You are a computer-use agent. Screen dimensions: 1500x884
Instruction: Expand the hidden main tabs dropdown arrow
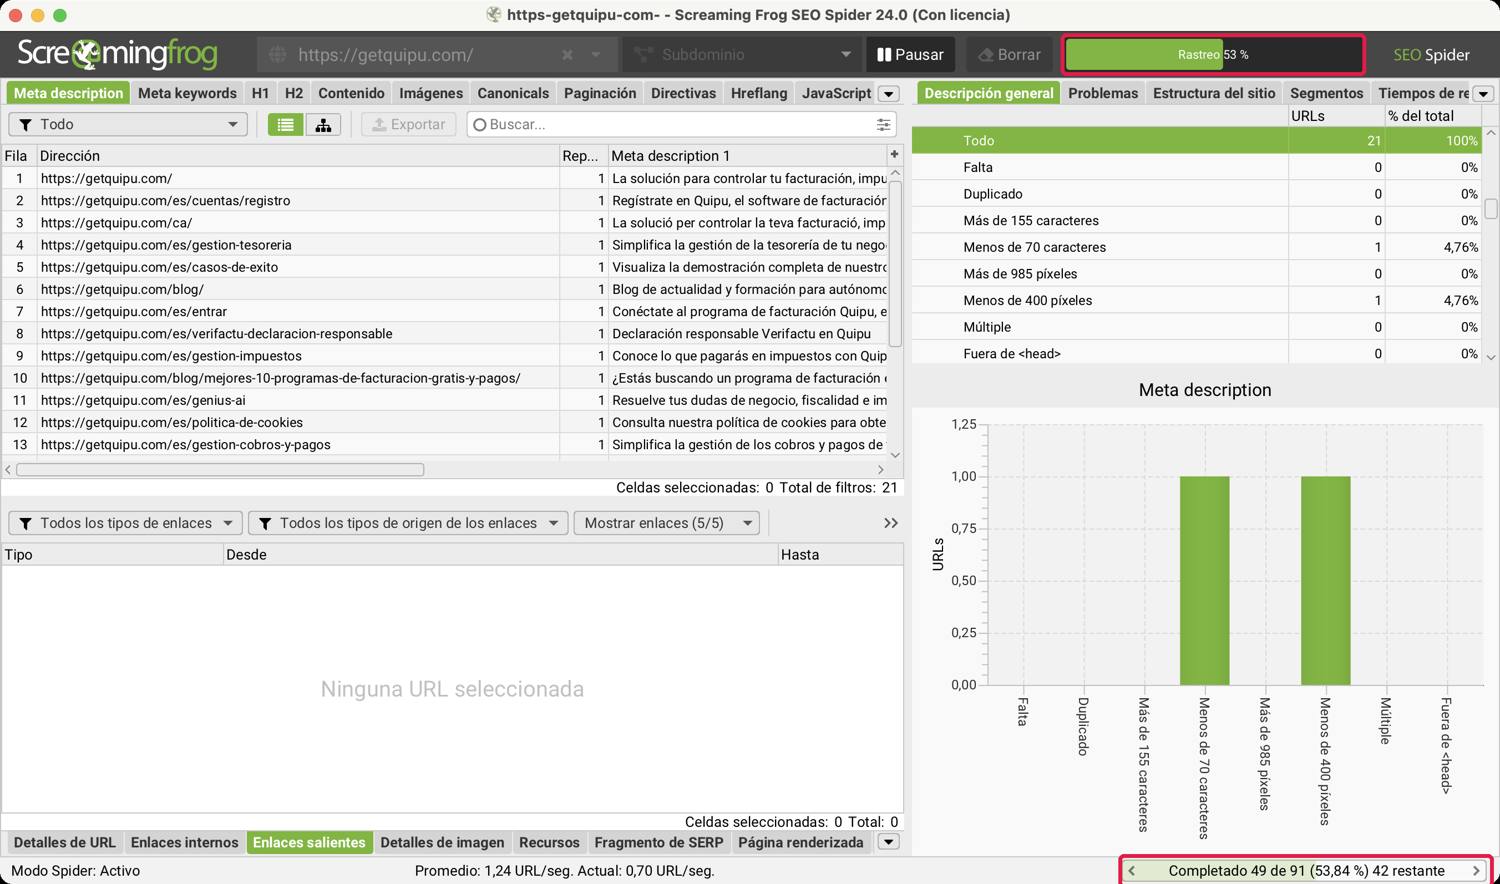888,94
